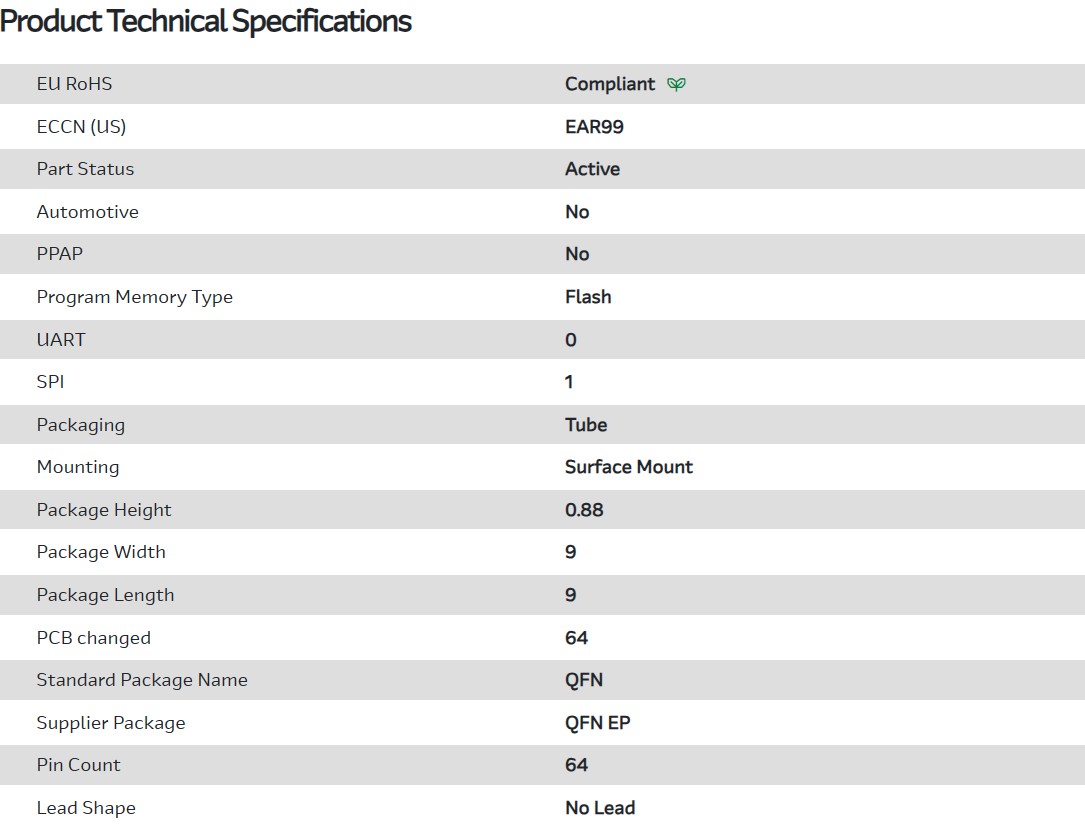Select the Pin Count label
This screenshot has width=1085, height=824.
78,765
